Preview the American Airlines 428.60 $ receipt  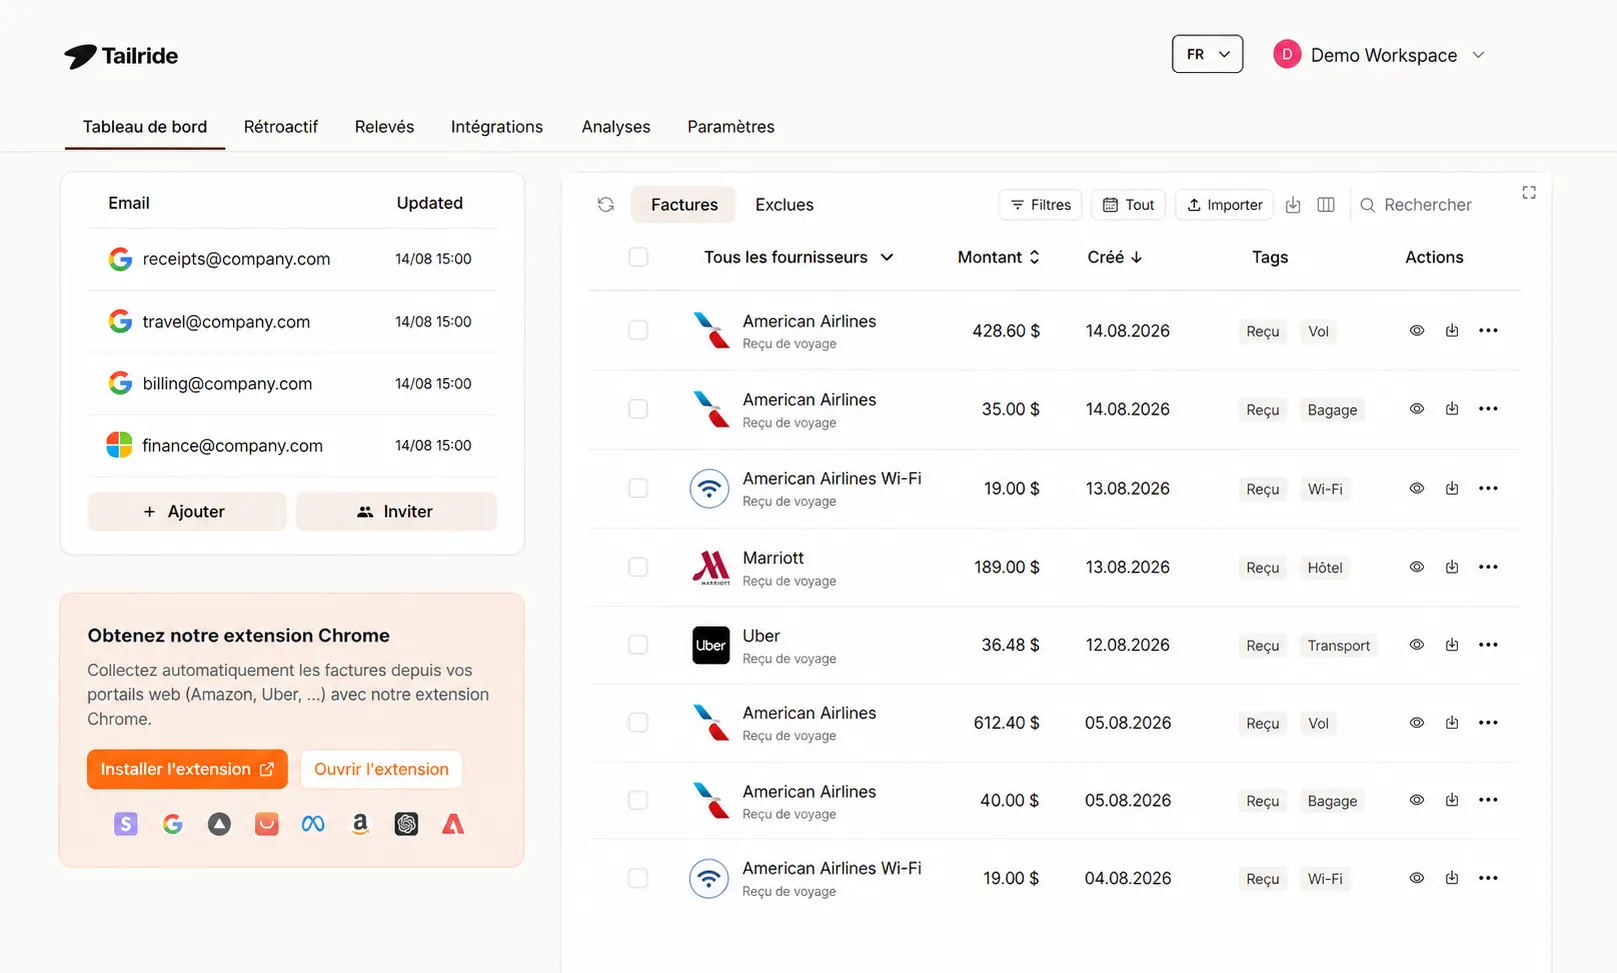(1417, 330)
